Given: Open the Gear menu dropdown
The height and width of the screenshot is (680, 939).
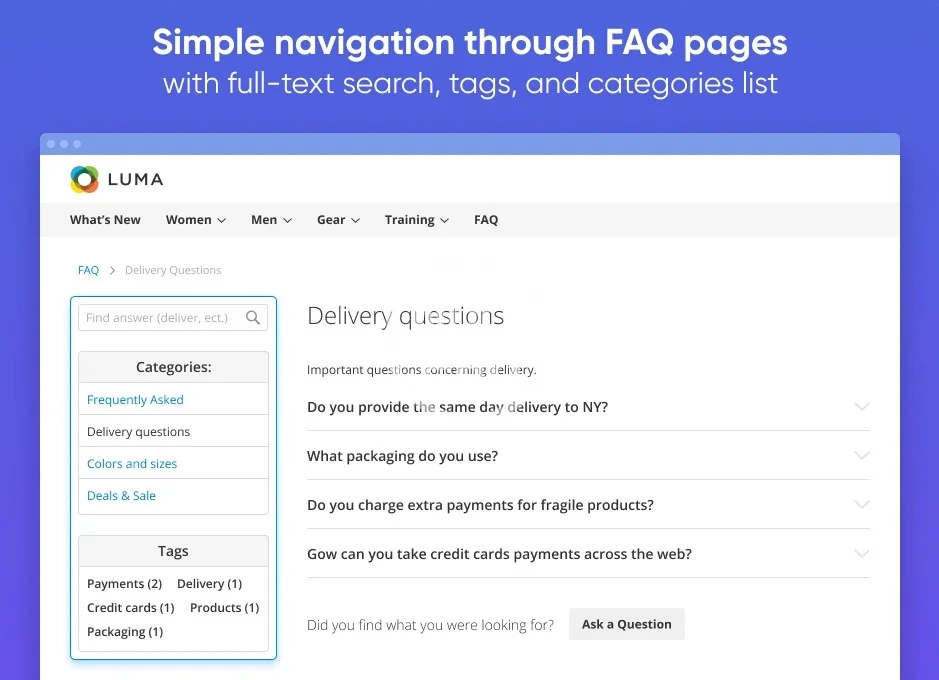Looking at the screenshot, I should (338, 220).
